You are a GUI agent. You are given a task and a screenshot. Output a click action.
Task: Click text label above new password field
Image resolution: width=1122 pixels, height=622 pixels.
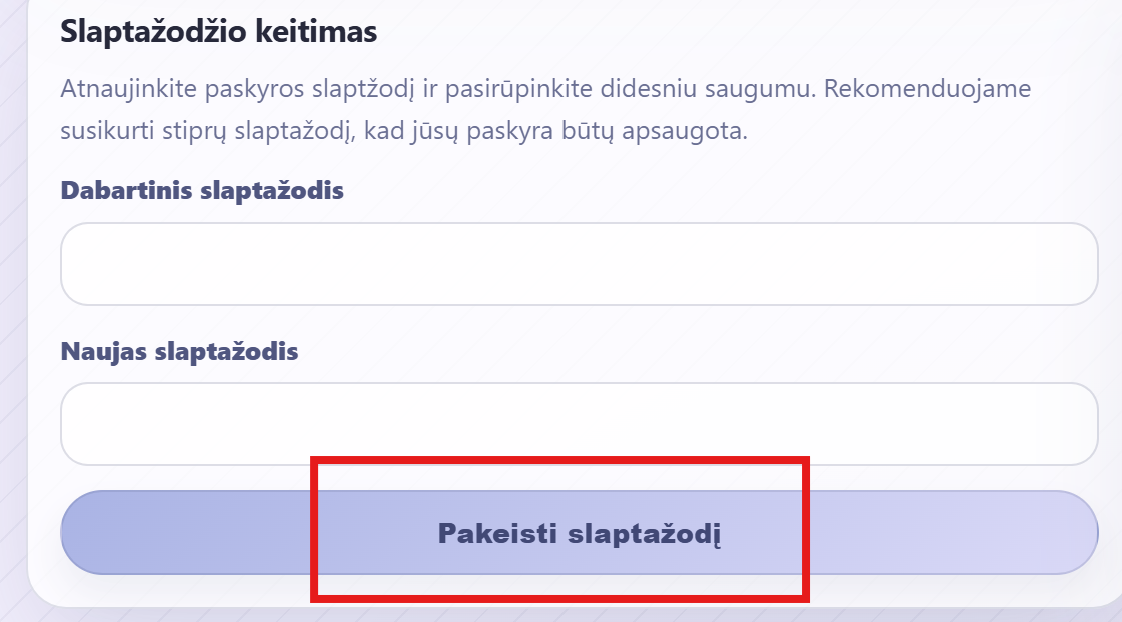pos(180,352)
